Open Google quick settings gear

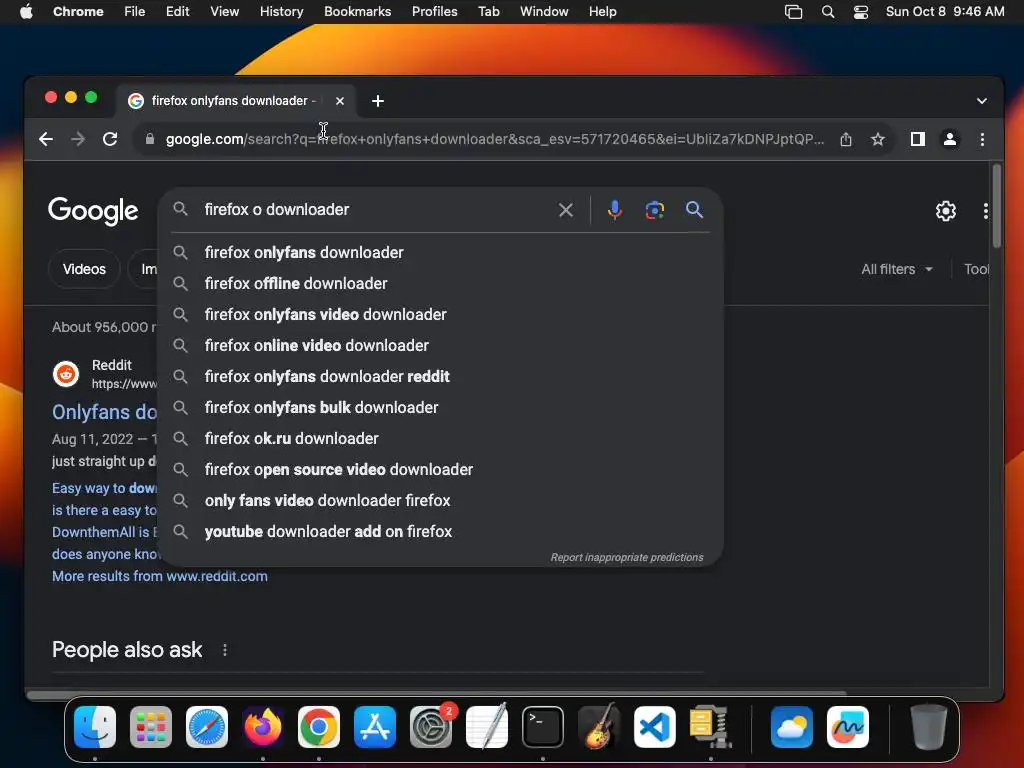click(x=946, y=211)
